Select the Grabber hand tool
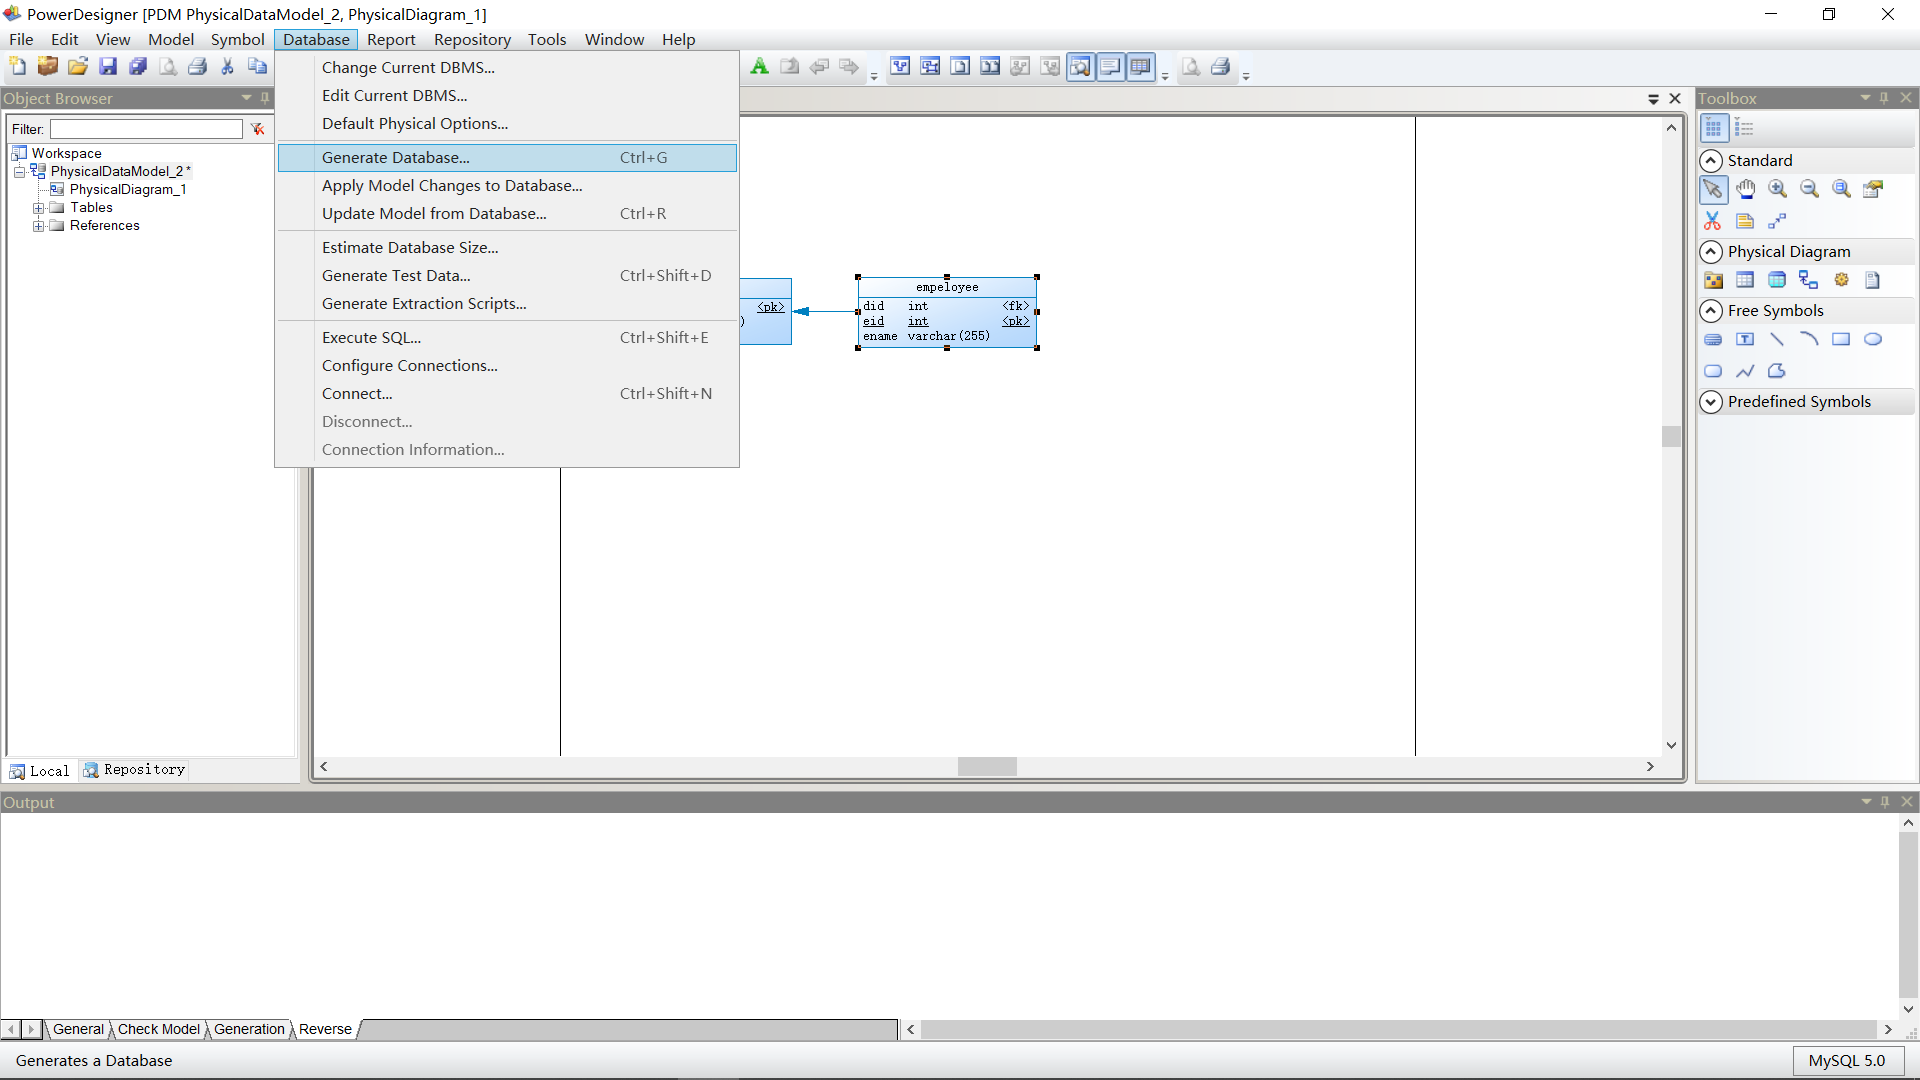Screen dimensions: 1920x1080 click(x=1745, y=189)
